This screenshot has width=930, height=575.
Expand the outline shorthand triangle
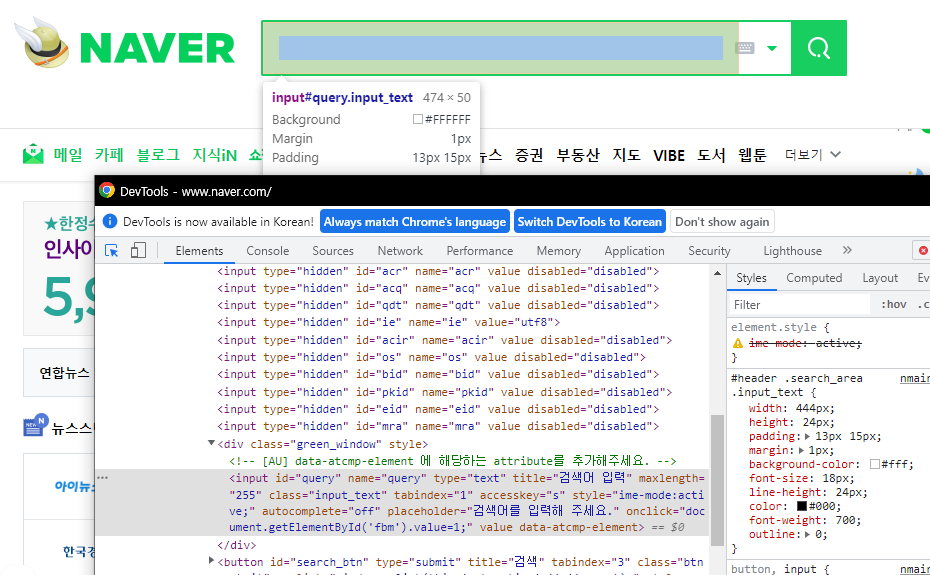coord(807,534)
